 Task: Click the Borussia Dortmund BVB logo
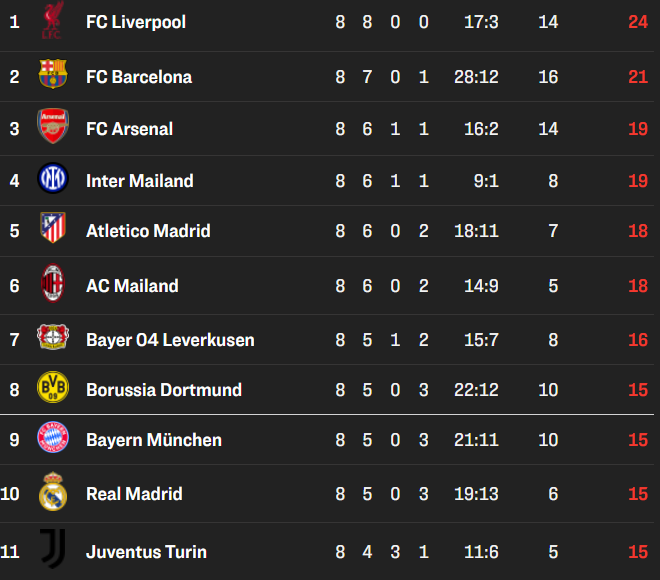click(53, 387)
